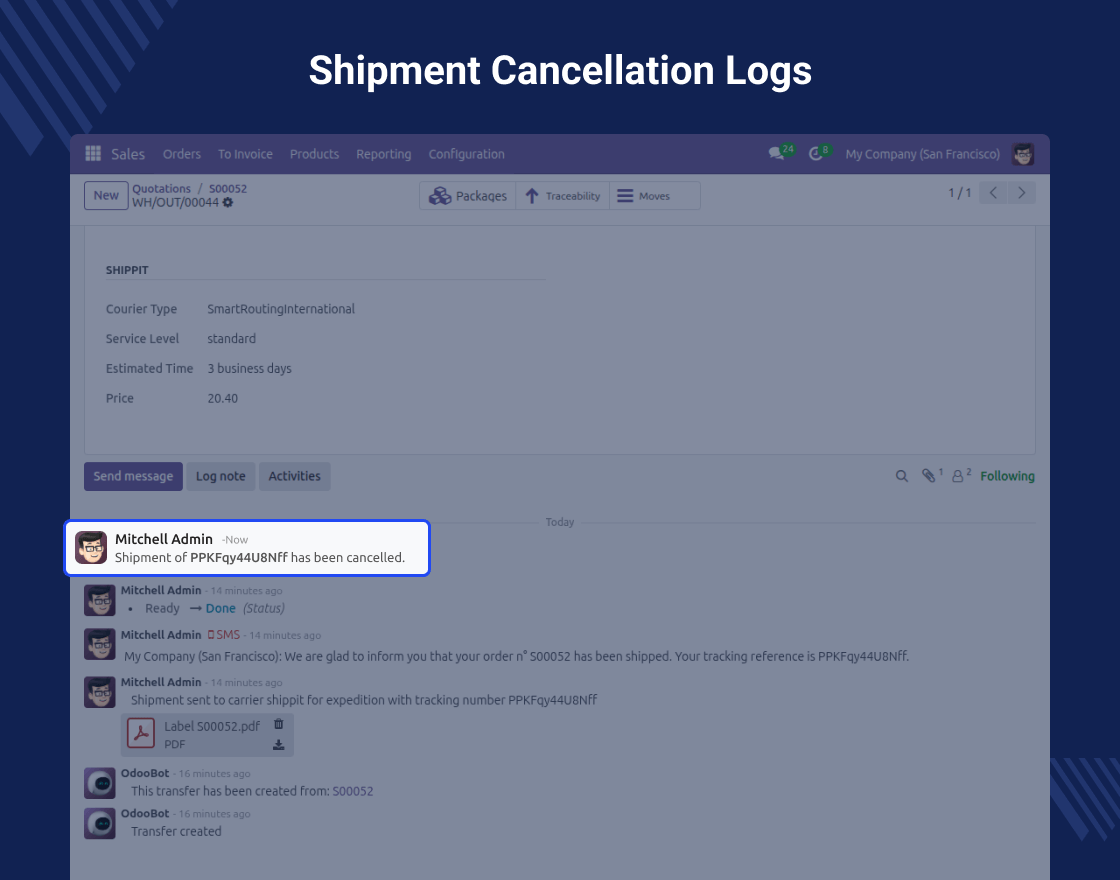Open the activities clock icon
The height and width of the screenshot is (880, 1120).
816,154
